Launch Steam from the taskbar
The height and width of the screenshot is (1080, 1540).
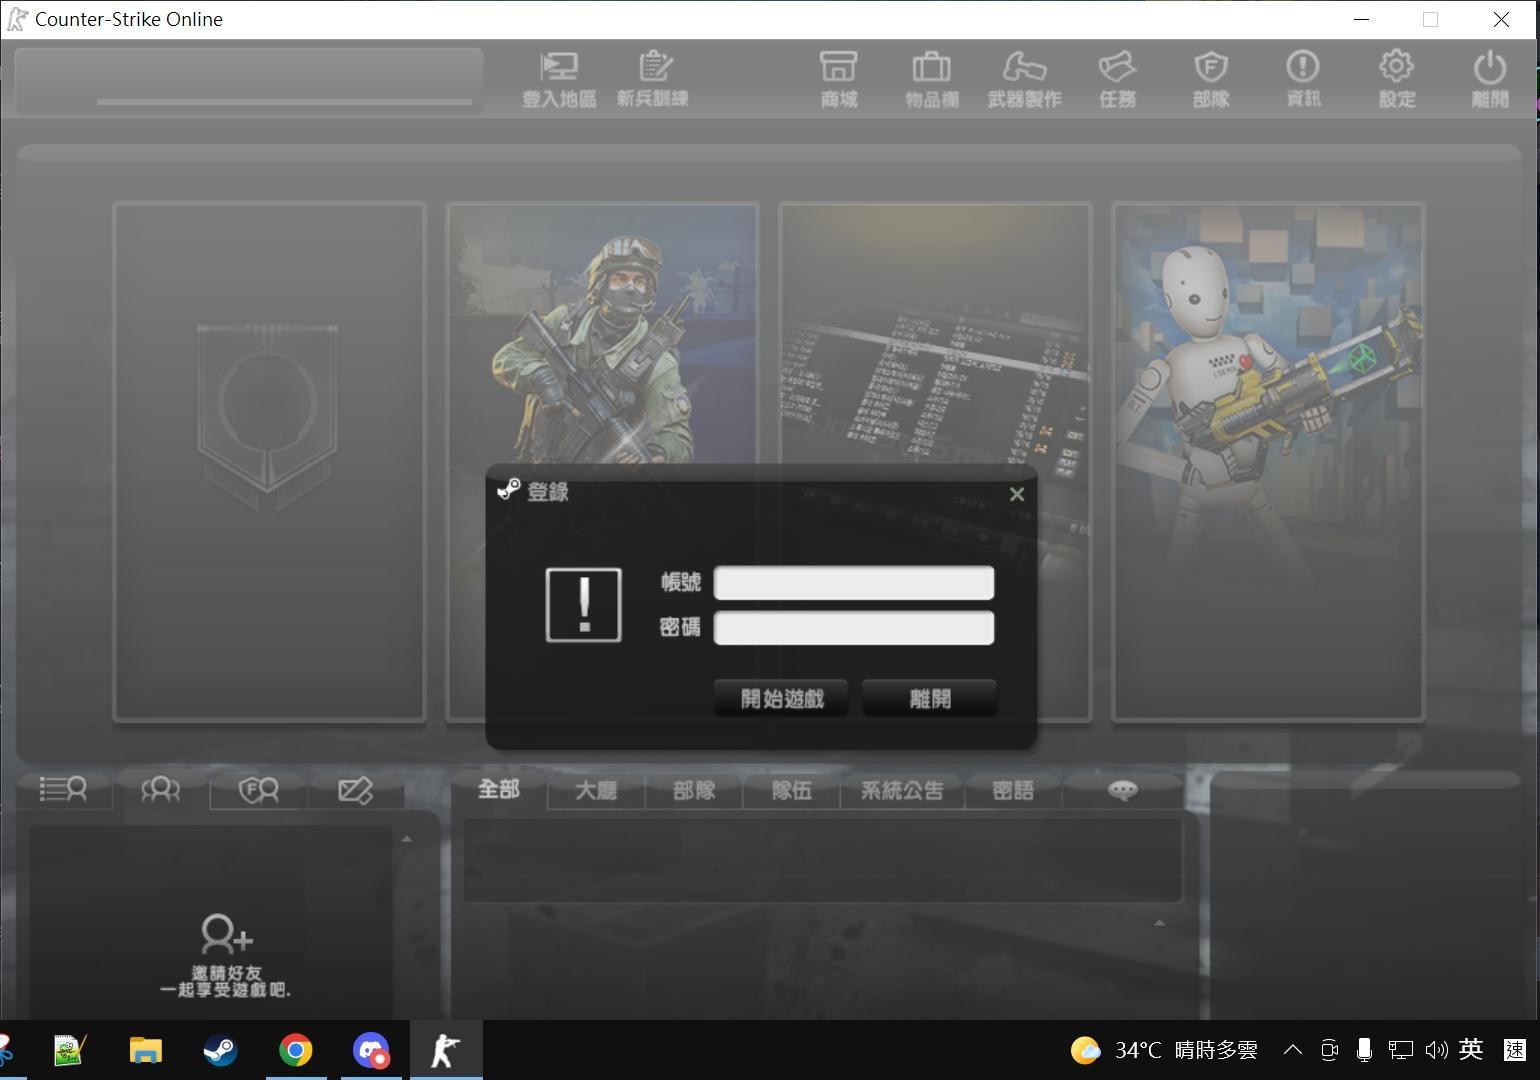tap(219, 1050)
